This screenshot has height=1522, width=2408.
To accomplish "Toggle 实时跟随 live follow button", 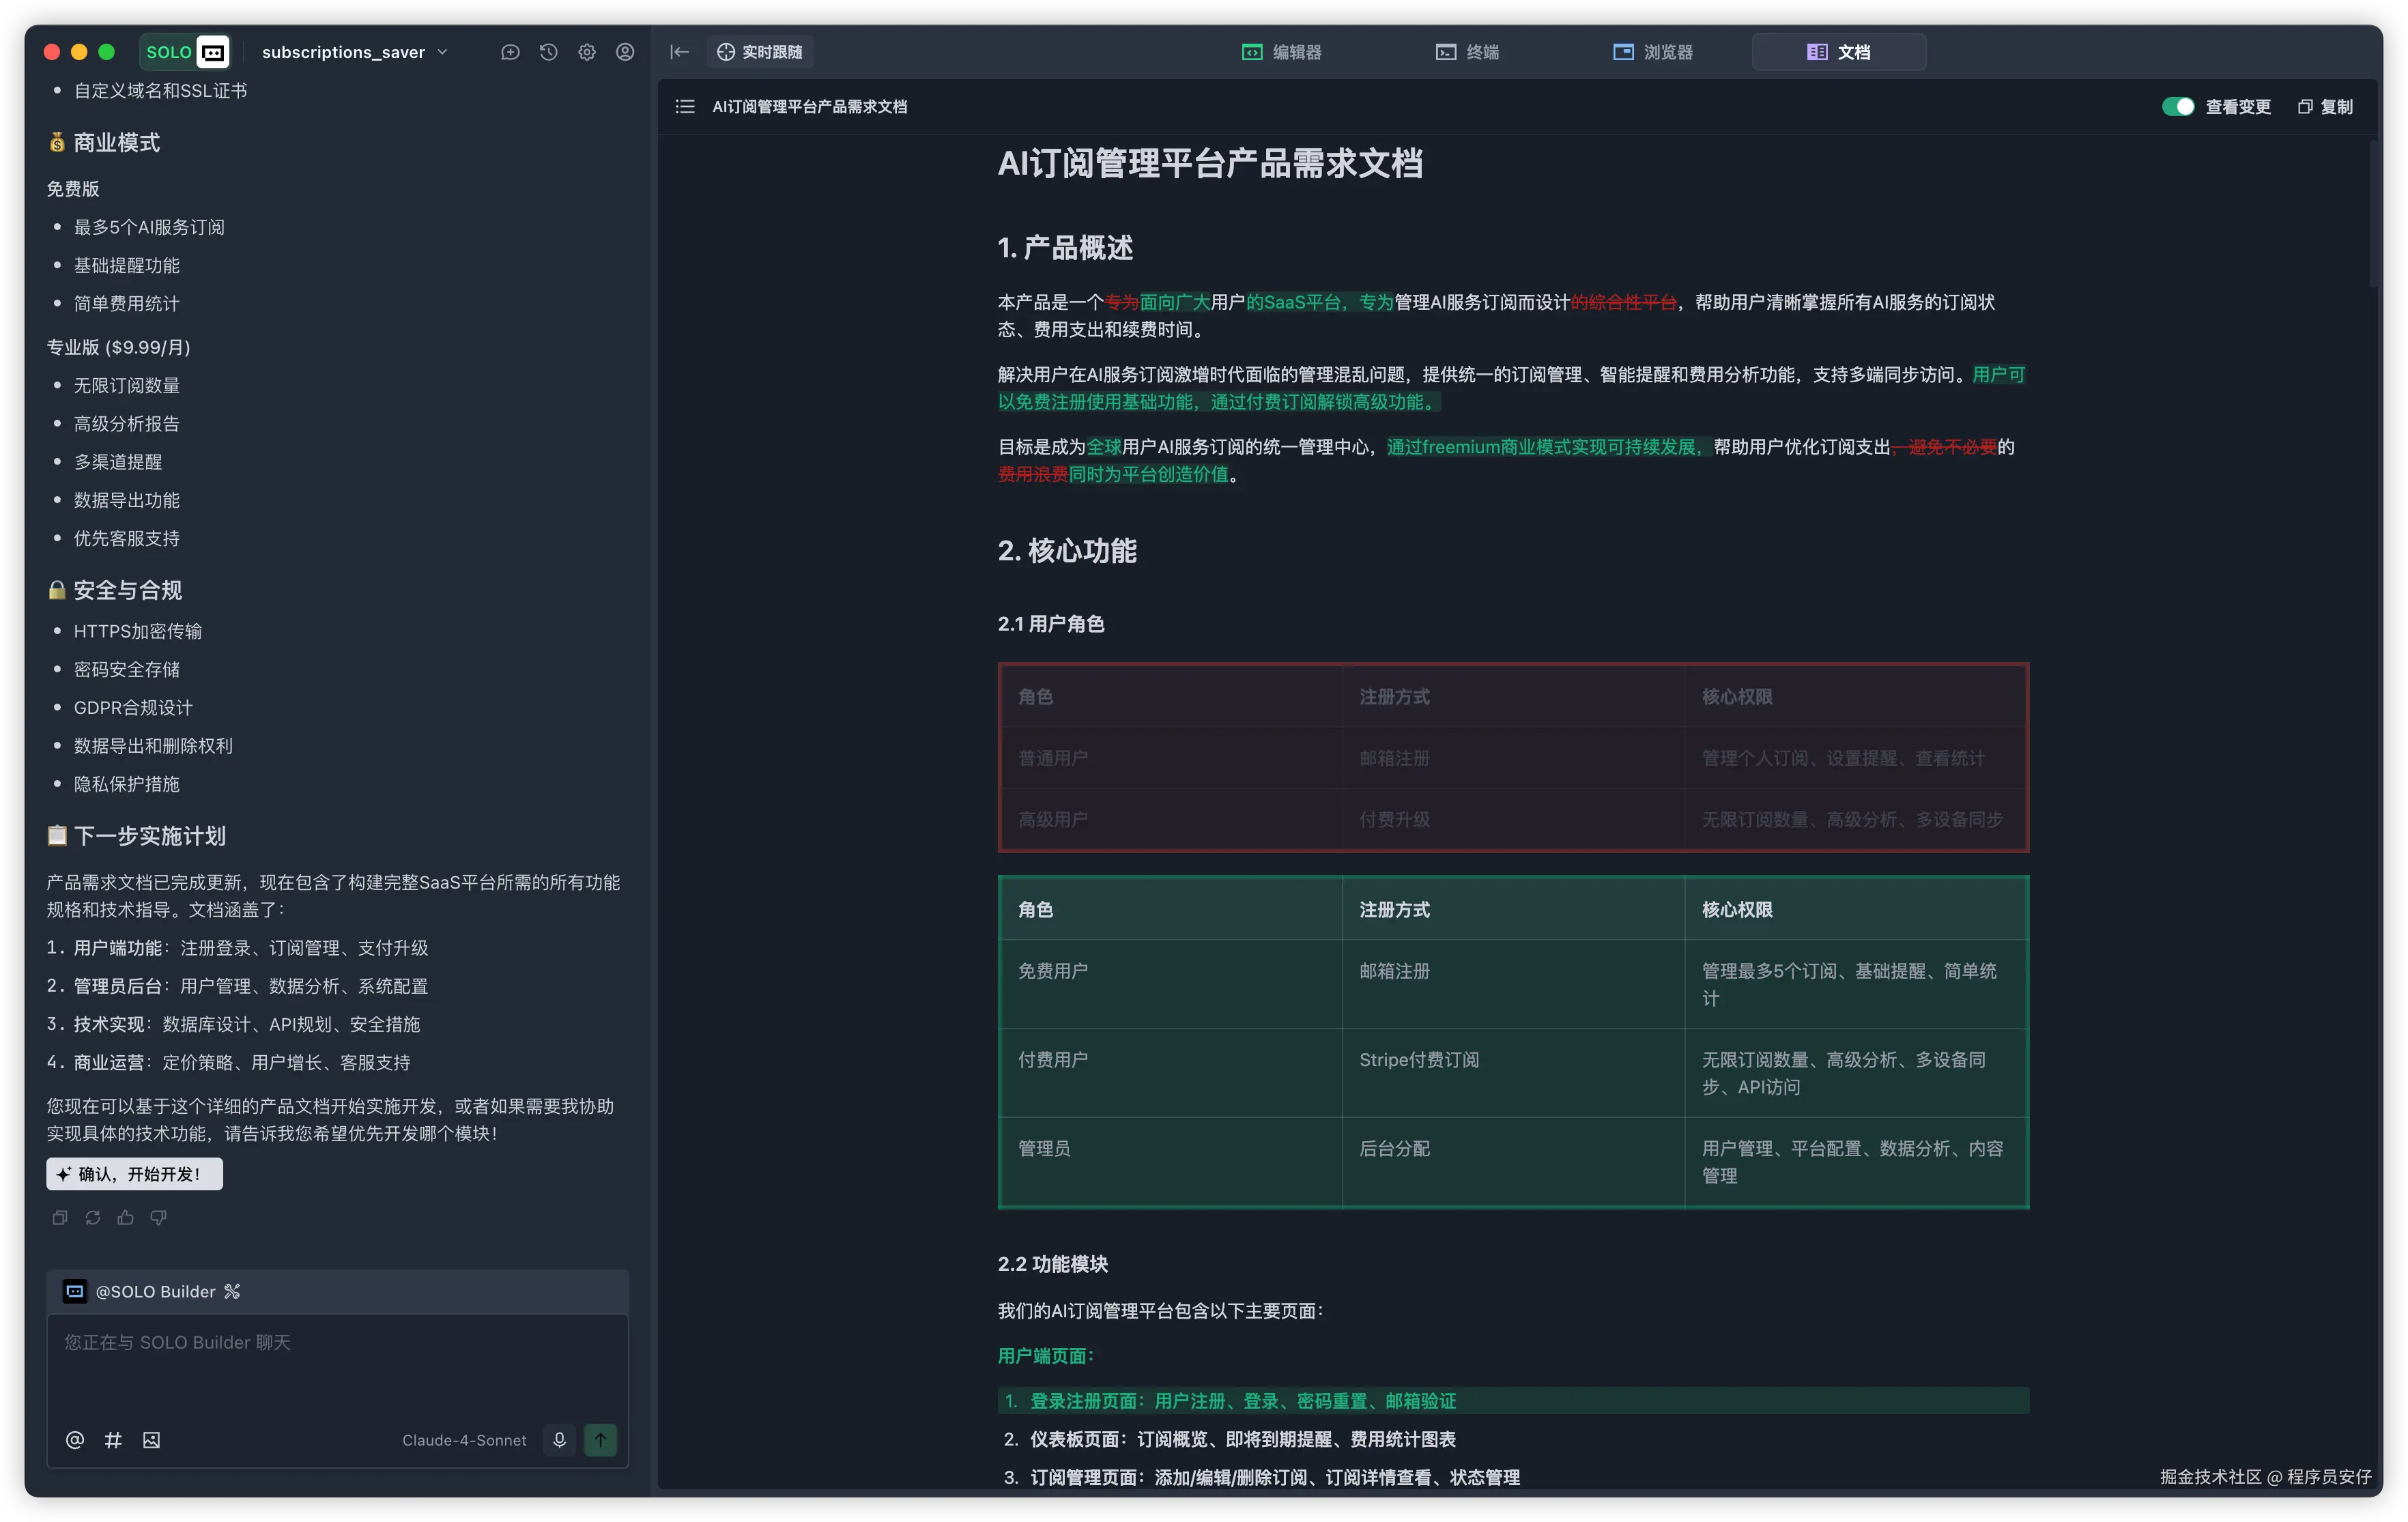I will click(760, 52).
